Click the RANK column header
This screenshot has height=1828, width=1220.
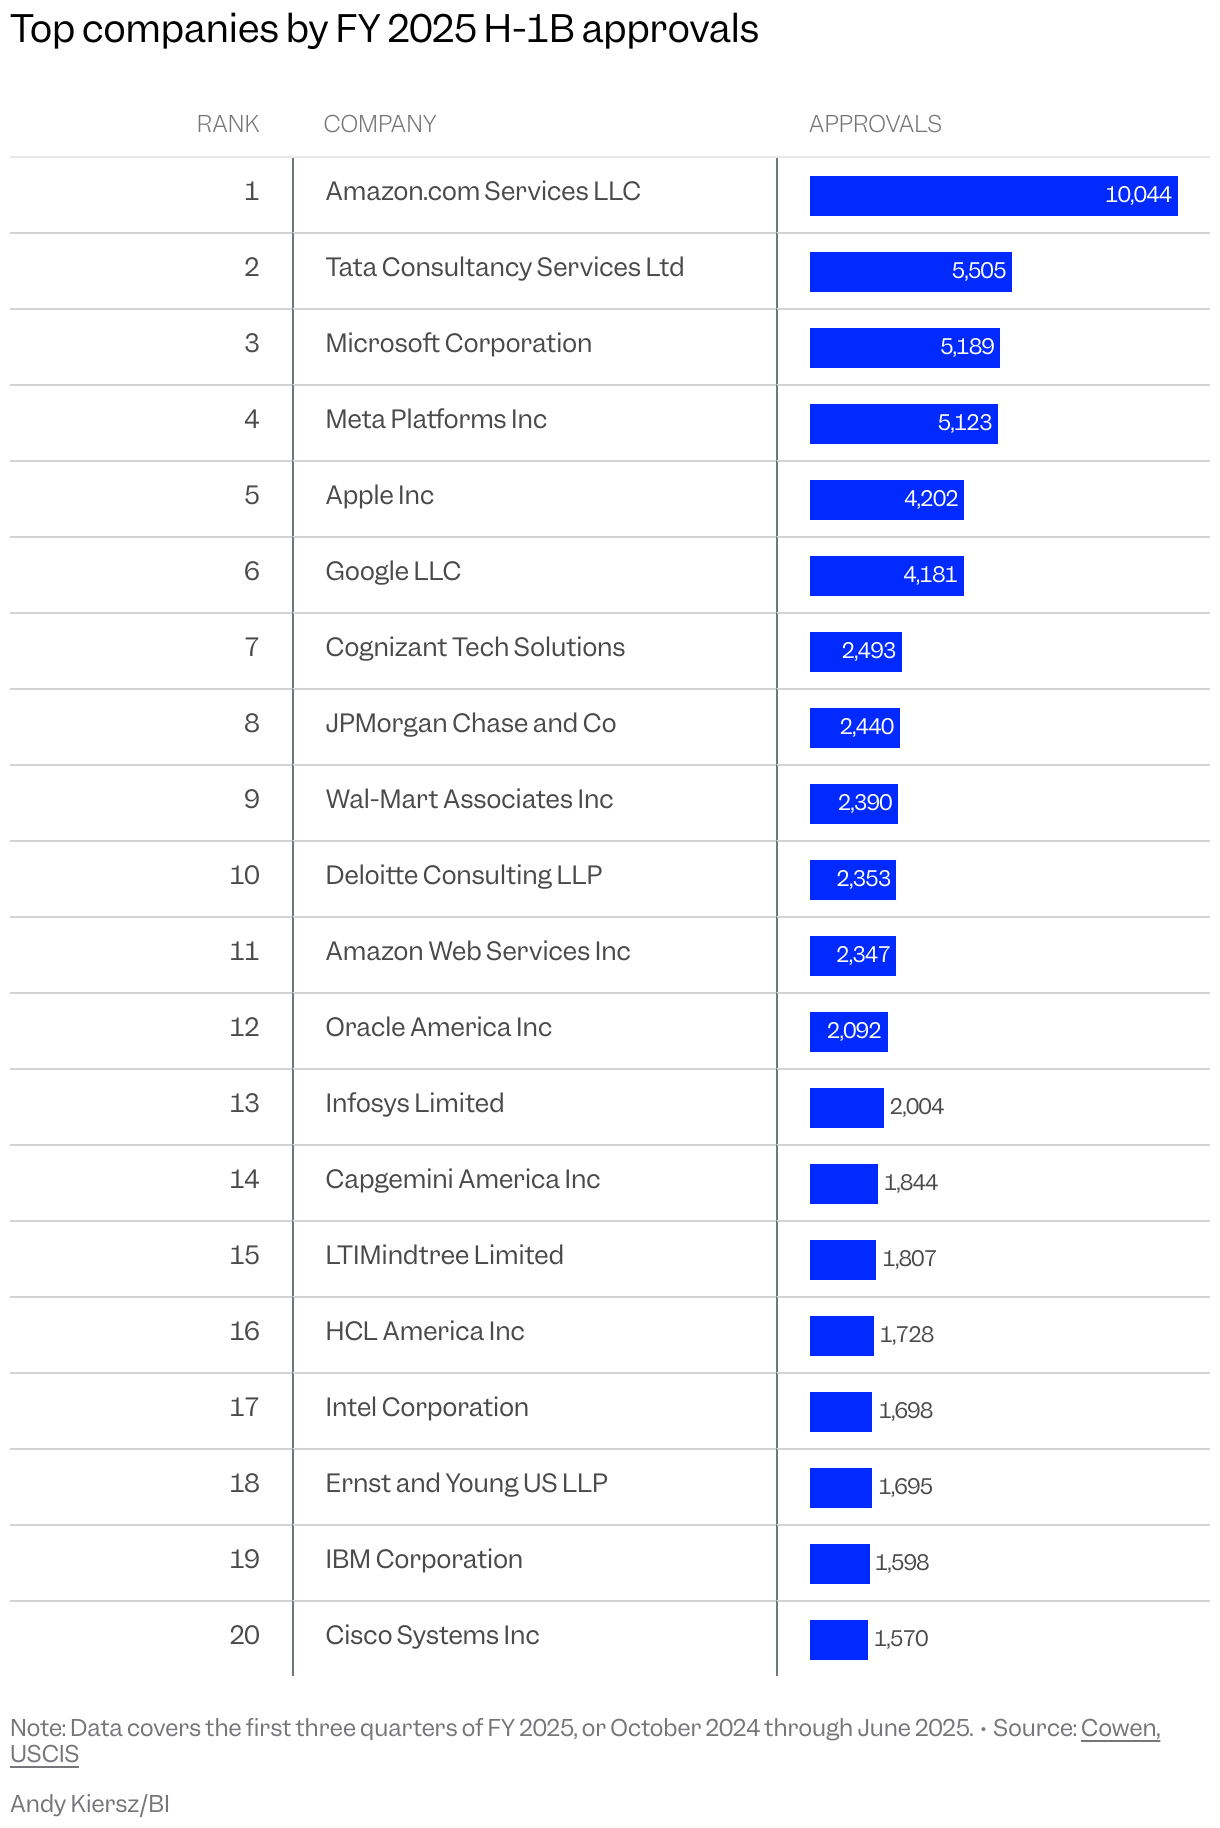228,124
